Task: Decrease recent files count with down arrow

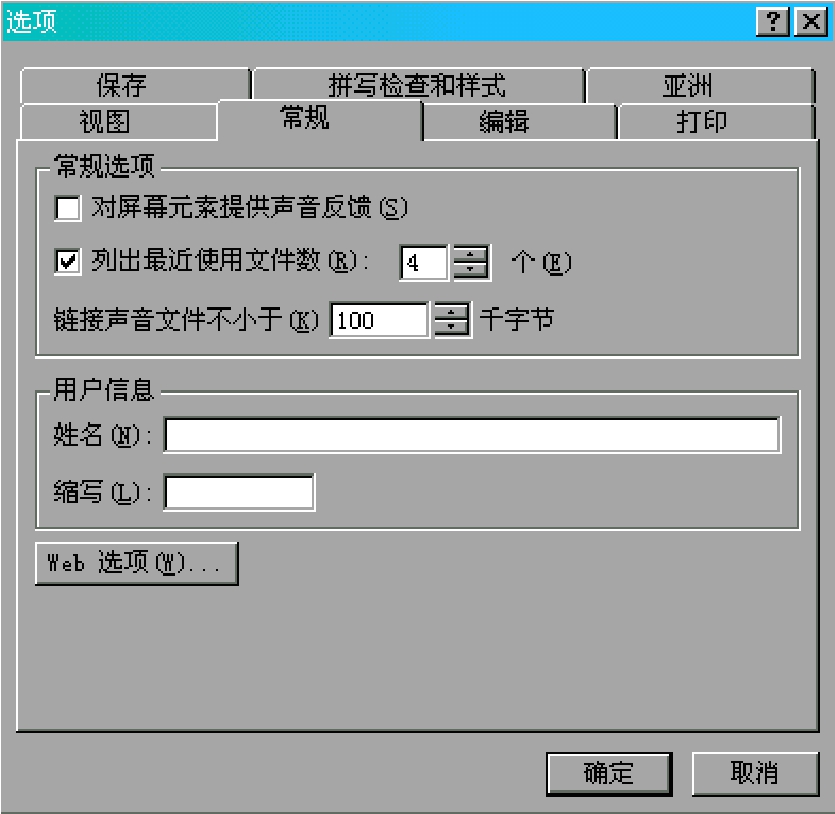Action: tap(470, 270)
